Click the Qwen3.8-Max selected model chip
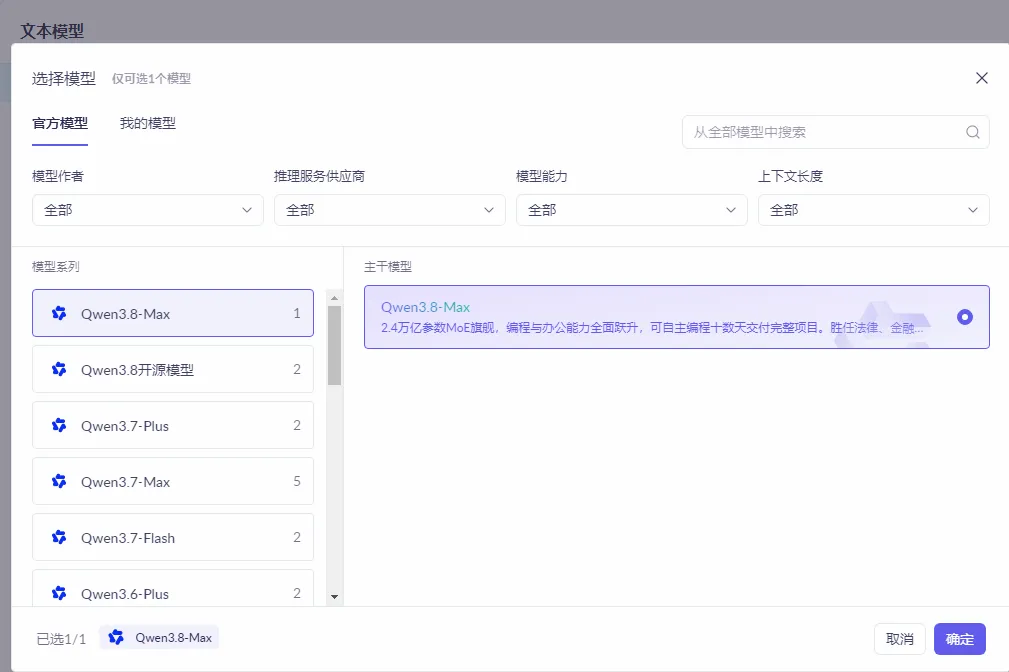The image size is (1009, 672). pyautogui.click(x=159, y=637)
